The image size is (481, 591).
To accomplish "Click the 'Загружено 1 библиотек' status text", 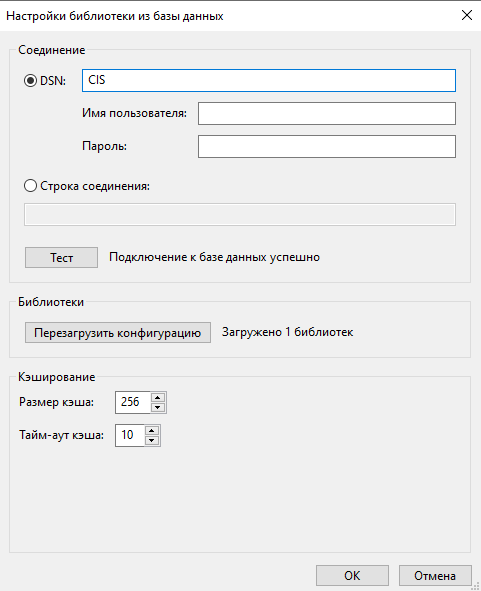I will (x=288, y=332).
